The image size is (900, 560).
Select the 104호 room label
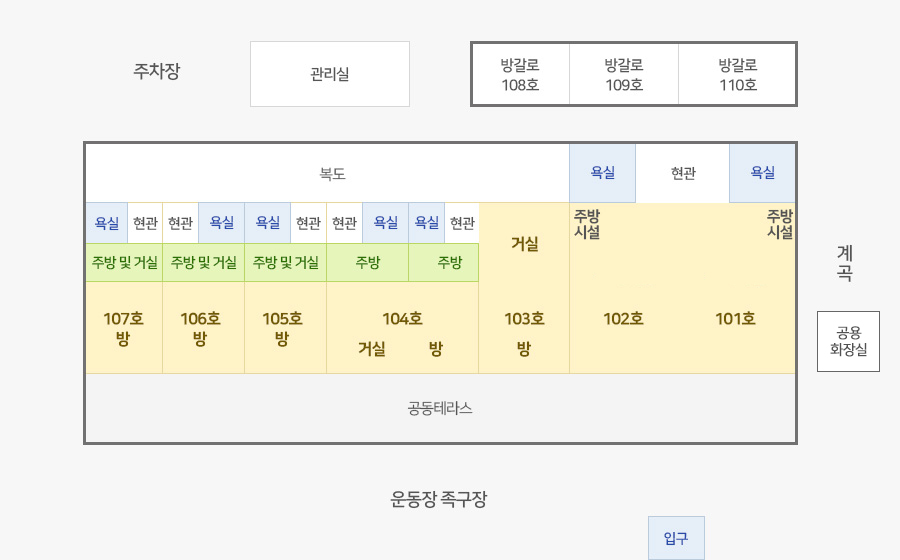pos(402,318)
